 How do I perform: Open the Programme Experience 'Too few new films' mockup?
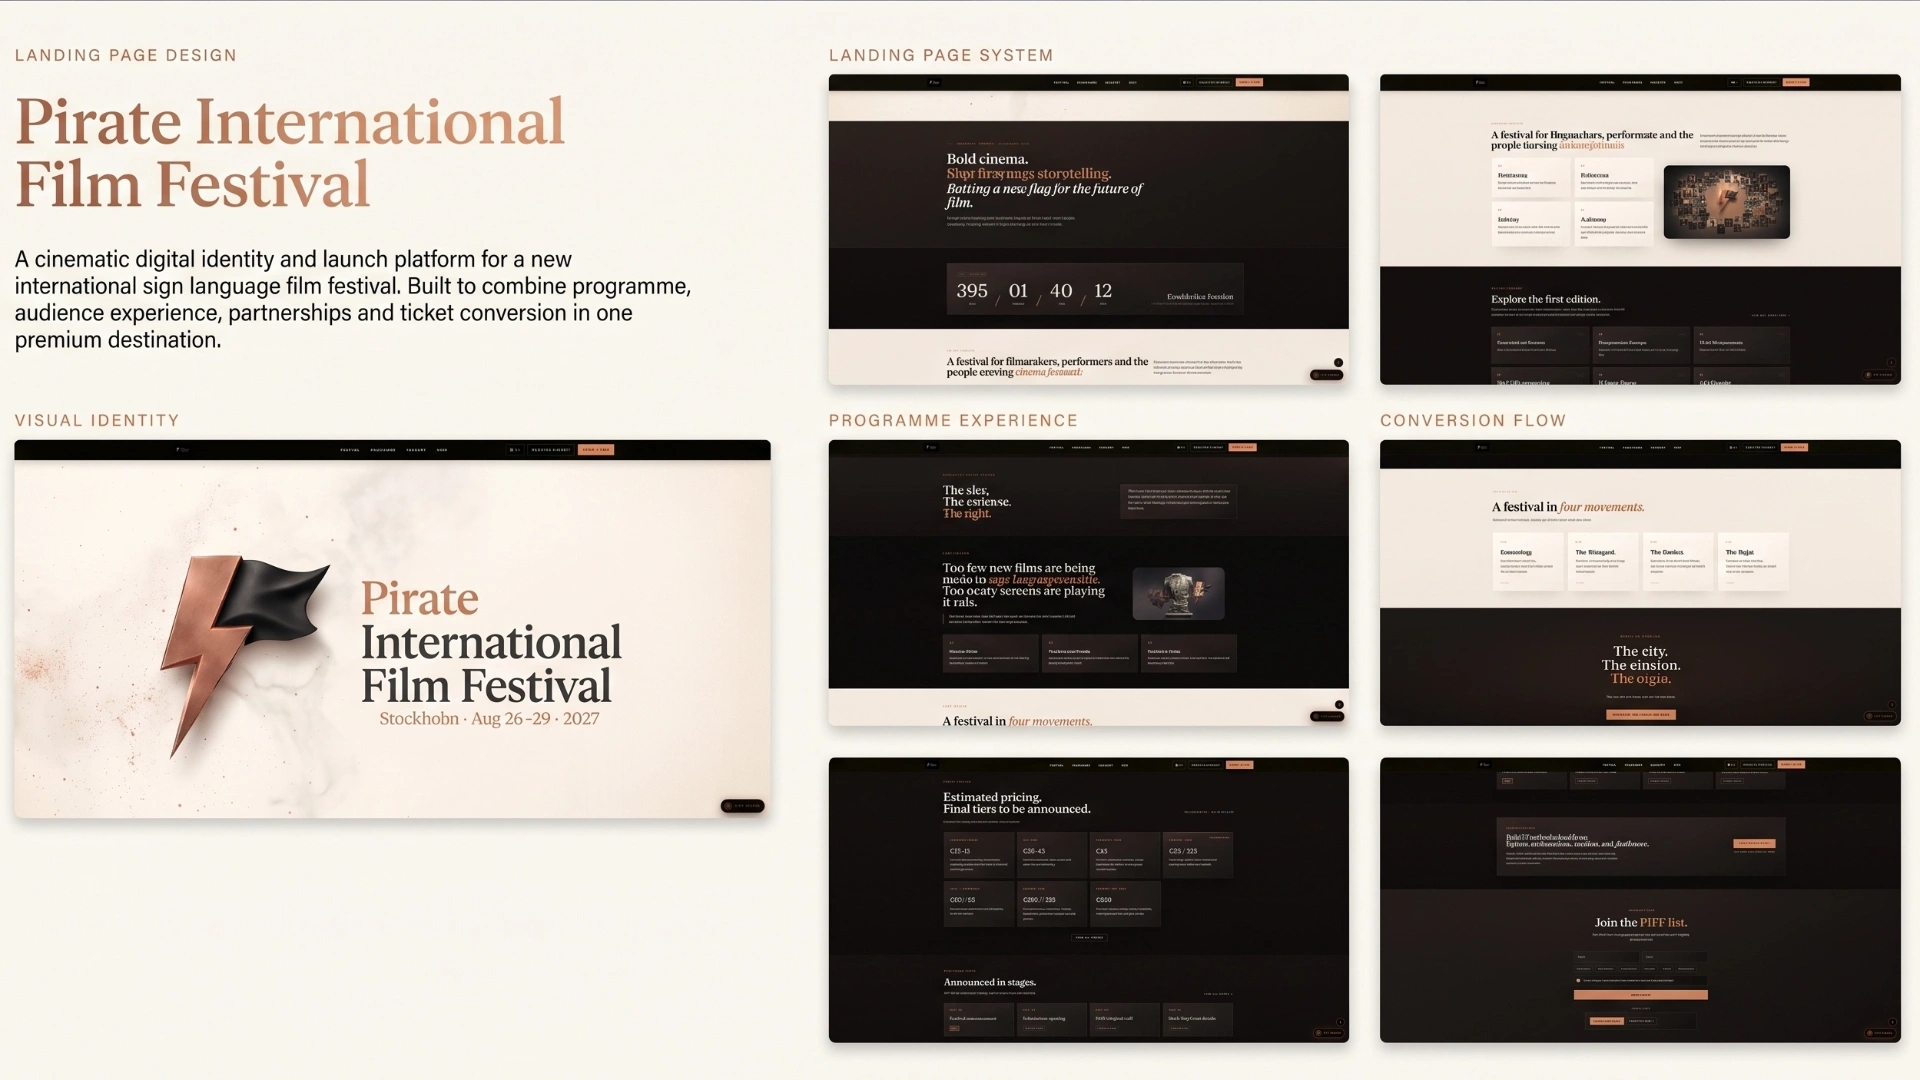(x=1088, y=582)
